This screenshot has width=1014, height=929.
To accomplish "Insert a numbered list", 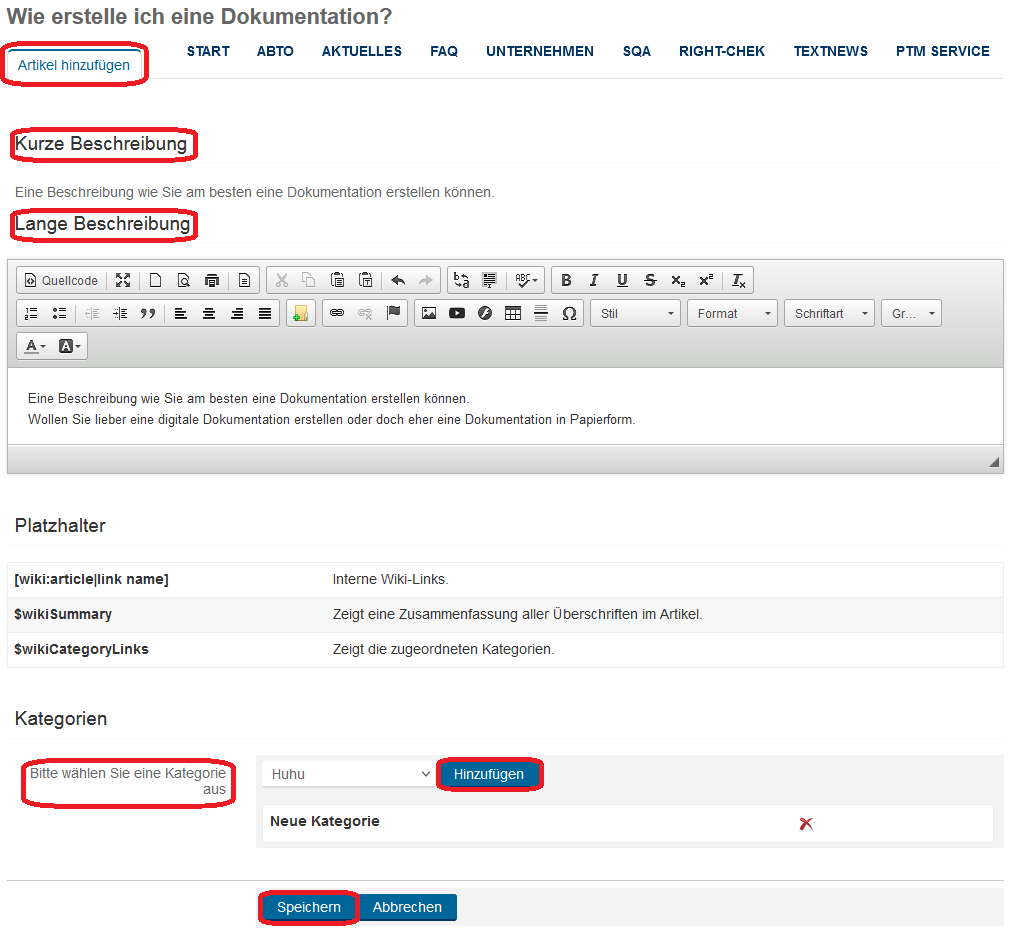I will pyautogui.click(x=31, y=313).
